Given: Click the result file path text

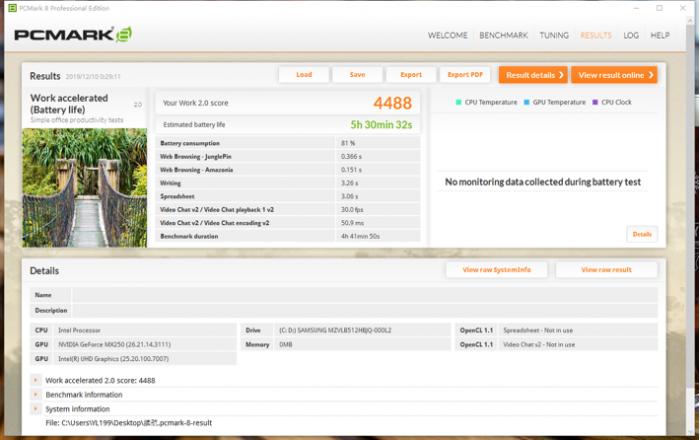Looking at the screenshot, I should click(x=129, y=423).
